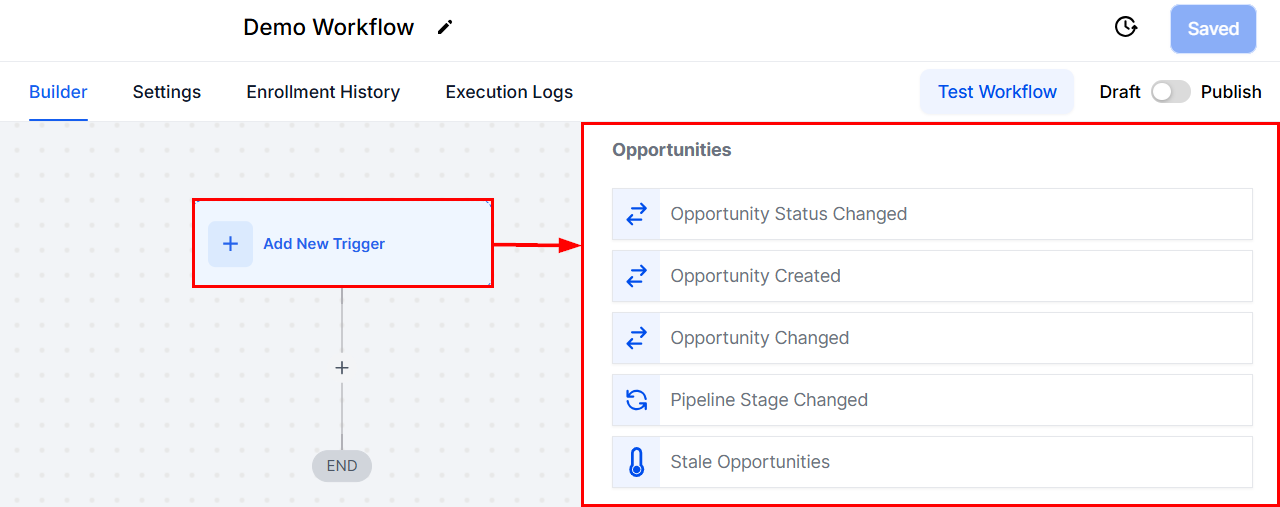Open the Settings tab

(x=167, y=92)
